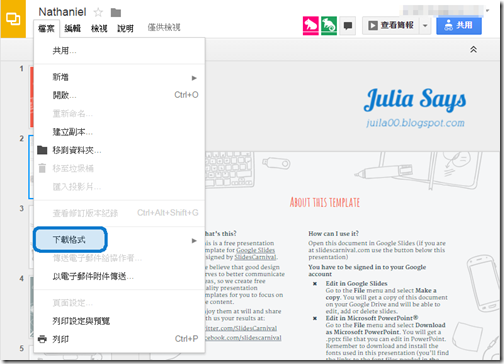The image size is (504, 364).
Task: Open the 下載格式 submenu
Action: (119, 240)
